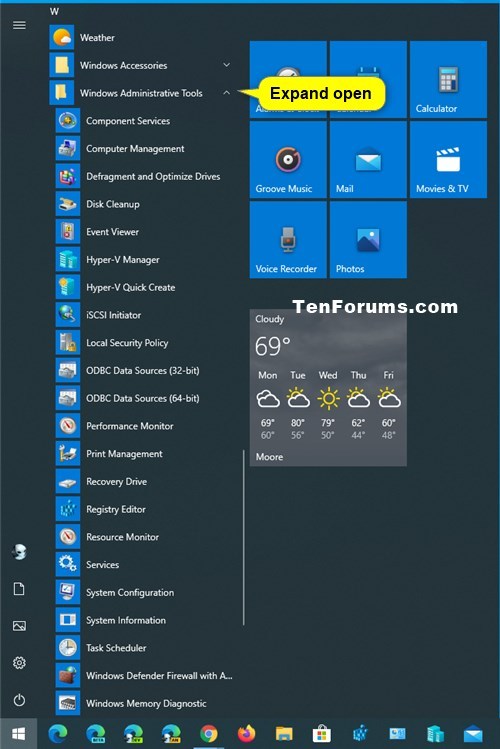This screenshot has width=500, height=749.
Task: Open the Mail tile in Start
Action: tap(368, 160)
